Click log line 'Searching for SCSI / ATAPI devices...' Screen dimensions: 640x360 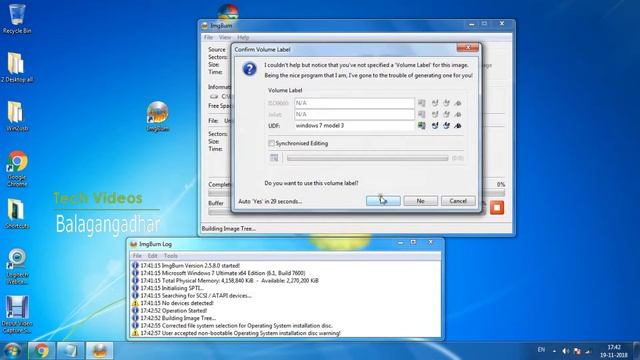(x=196, y=296)
